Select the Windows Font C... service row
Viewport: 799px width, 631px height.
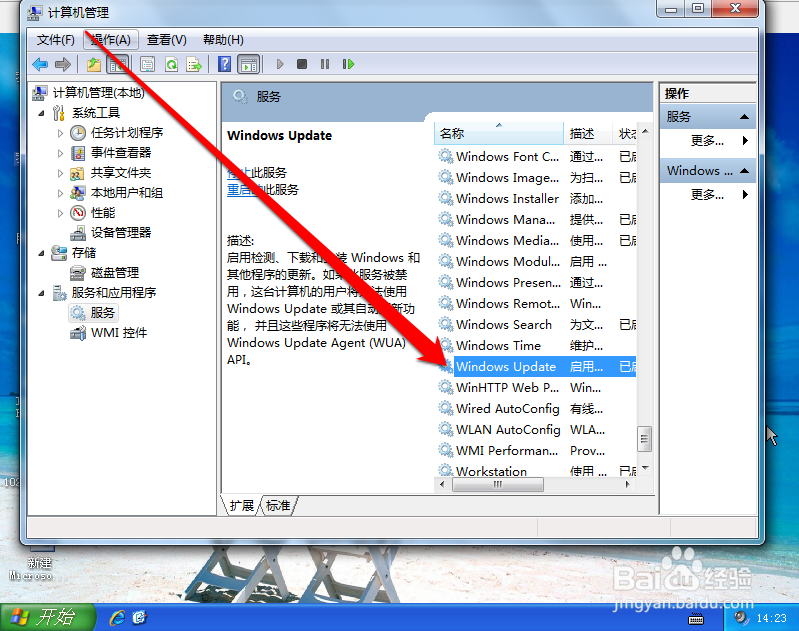(537, 156)
